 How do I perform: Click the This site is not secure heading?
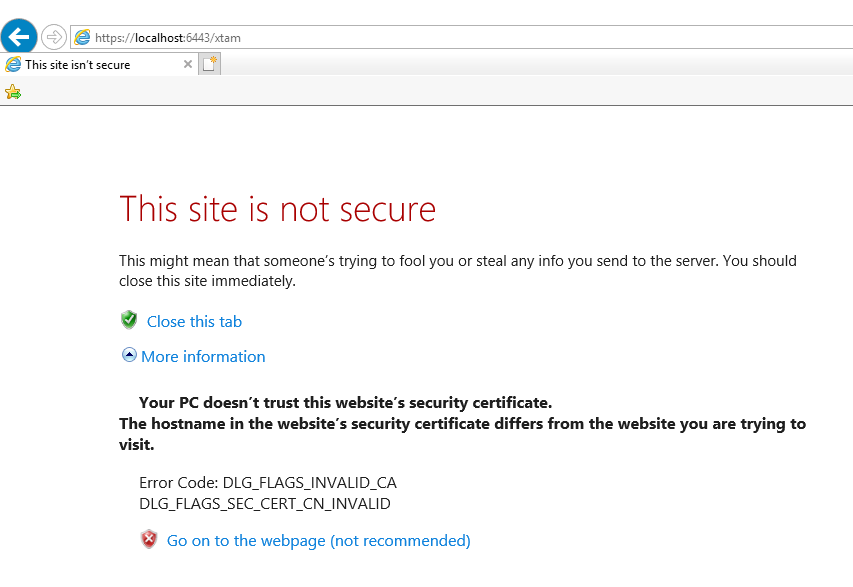click(x=277, y=210)
